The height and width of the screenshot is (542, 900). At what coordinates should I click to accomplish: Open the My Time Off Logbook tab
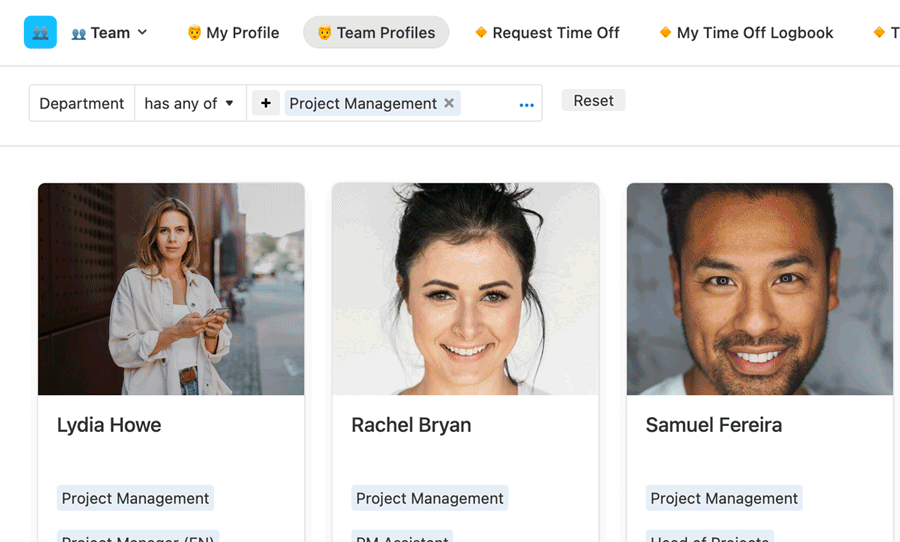tap(746, 33)
